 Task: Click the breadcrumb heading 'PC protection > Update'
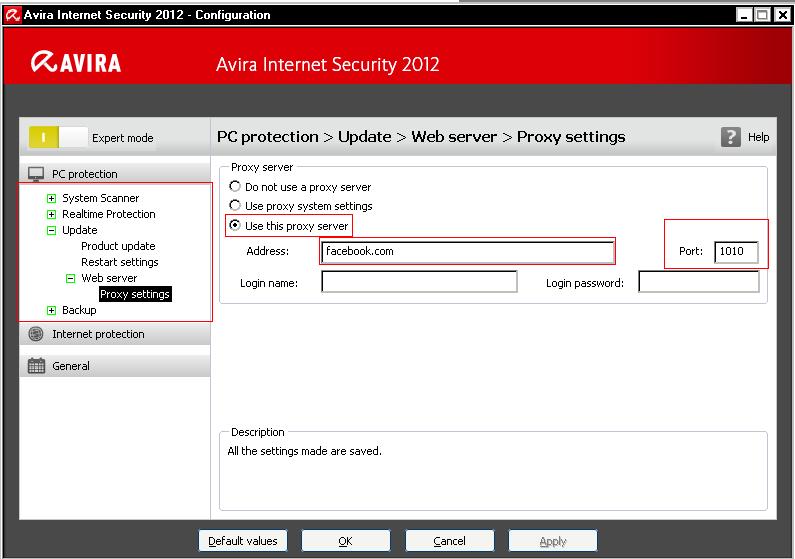(304, 137)
